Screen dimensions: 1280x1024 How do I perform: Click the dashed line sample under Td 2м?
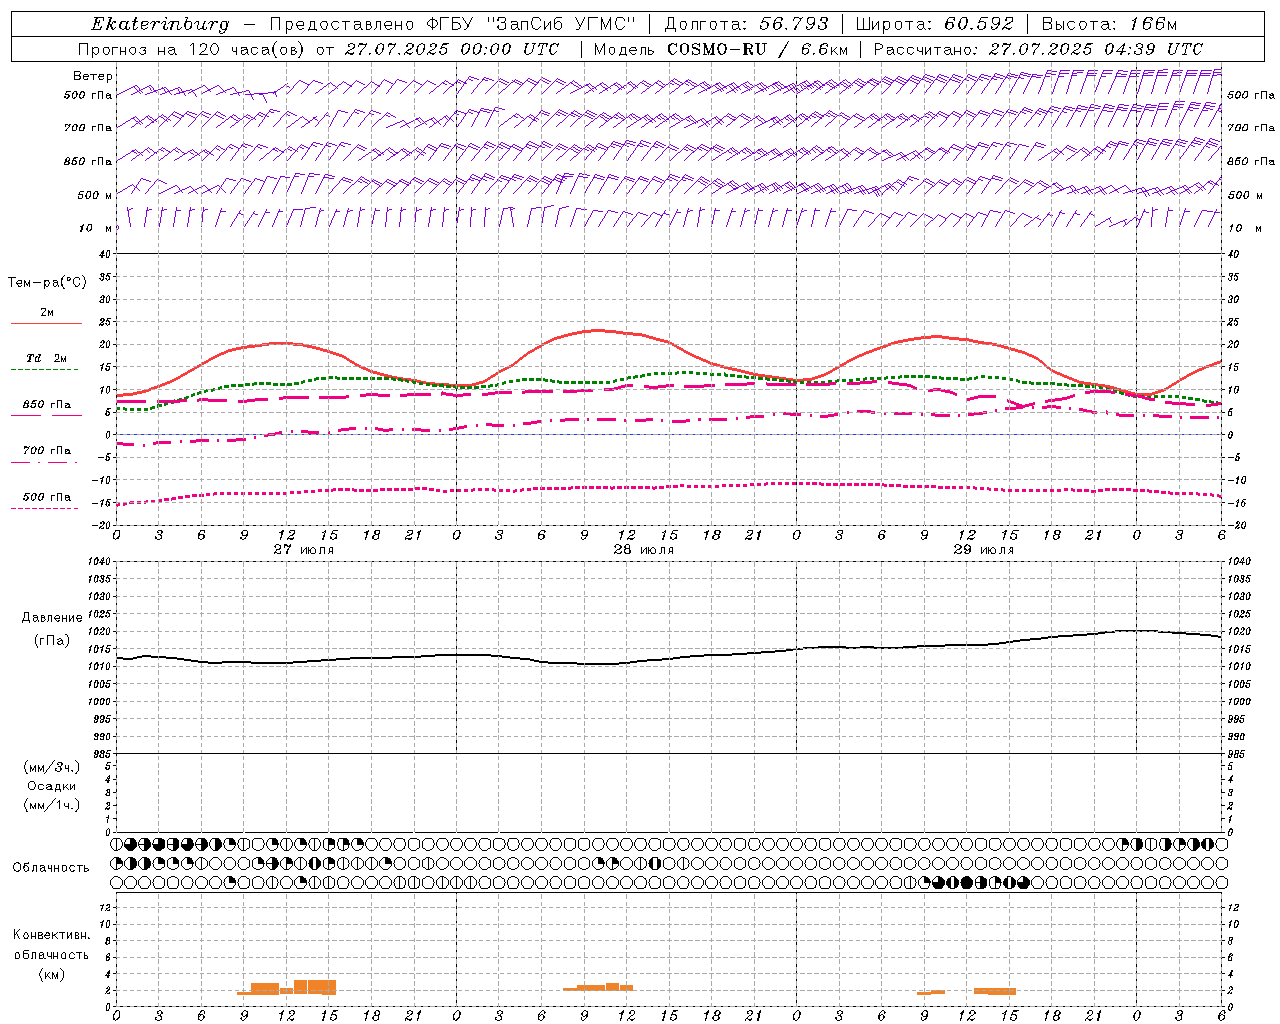click(x=45, y=369)
